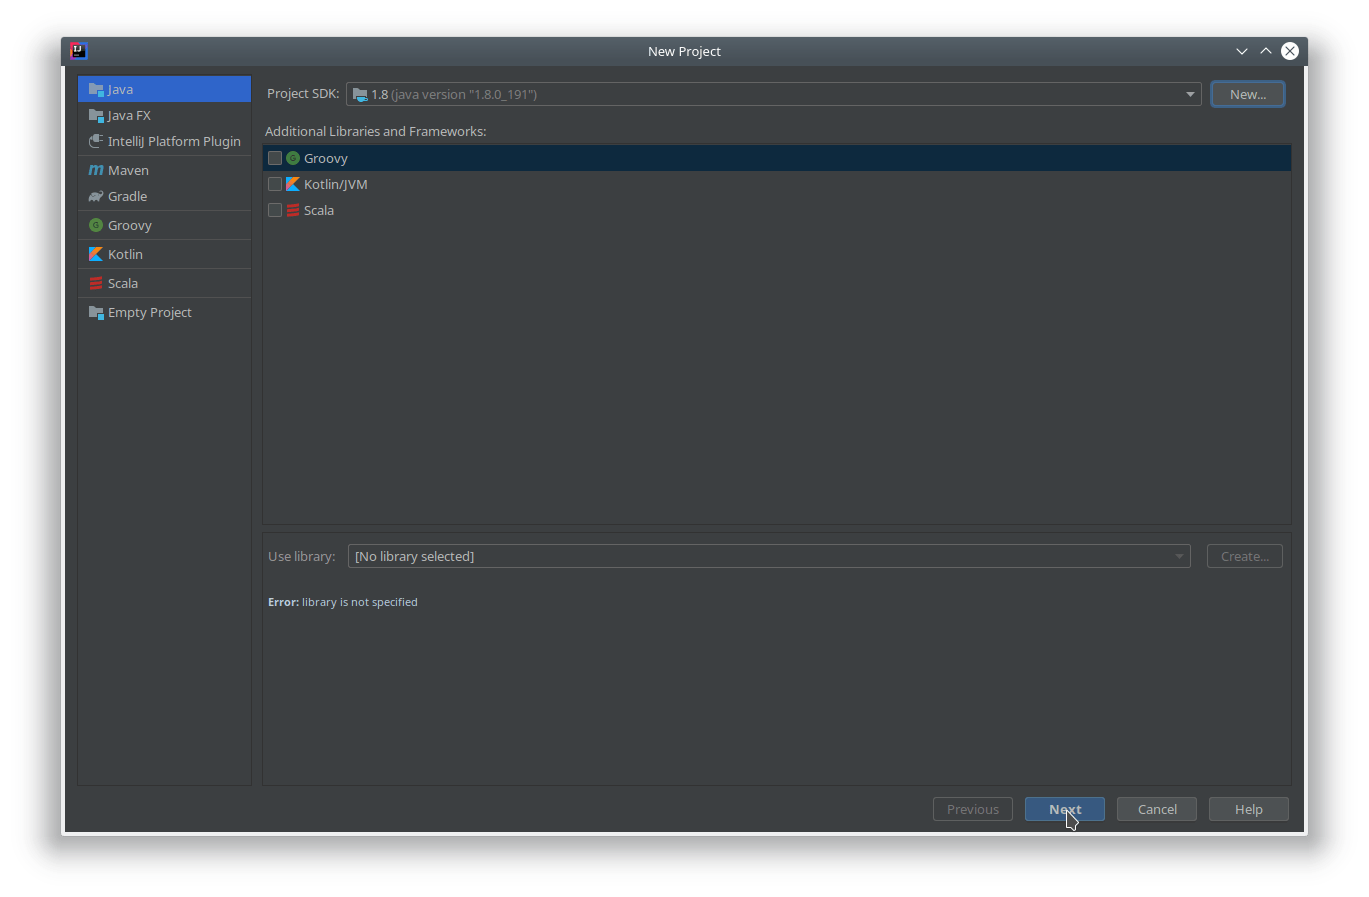
Task: Click the Help button
Action: coord(1249,809)
